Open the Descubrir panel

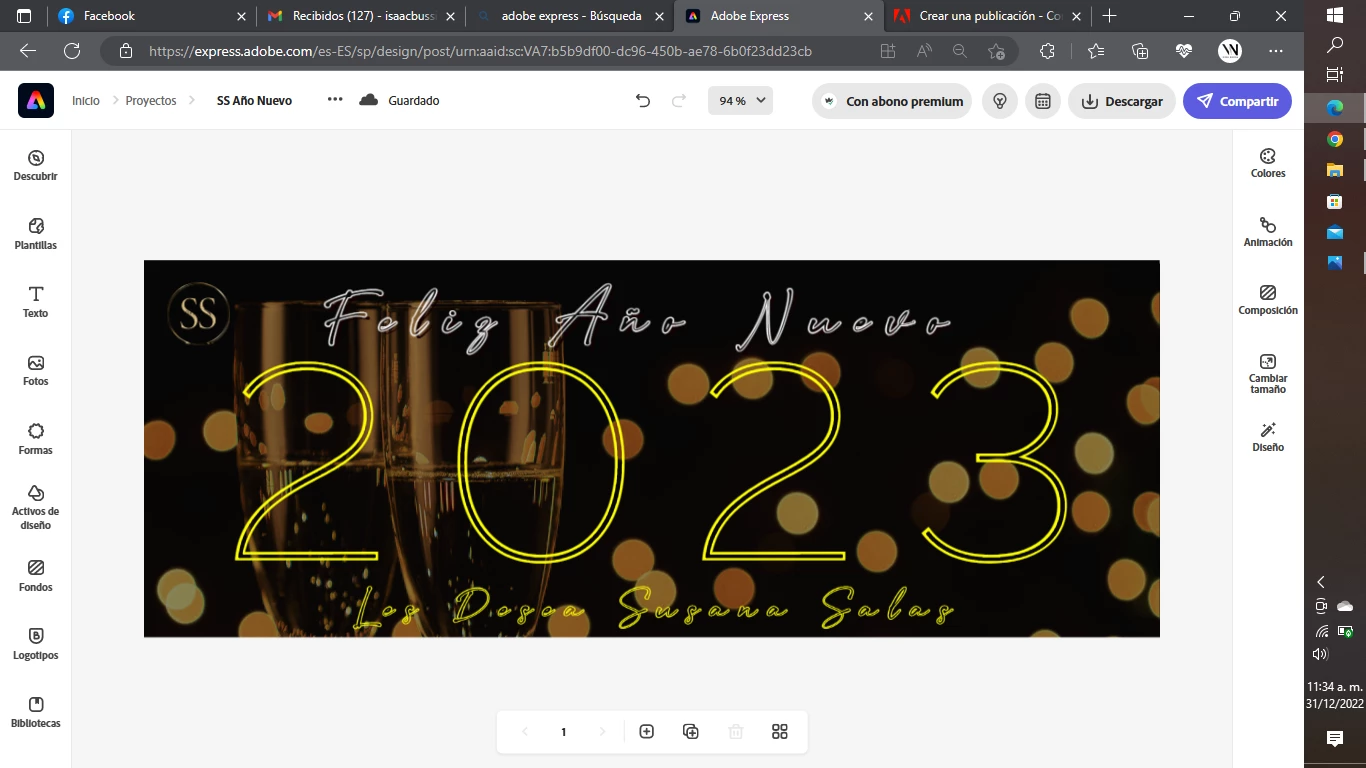[x=36, y=166]
